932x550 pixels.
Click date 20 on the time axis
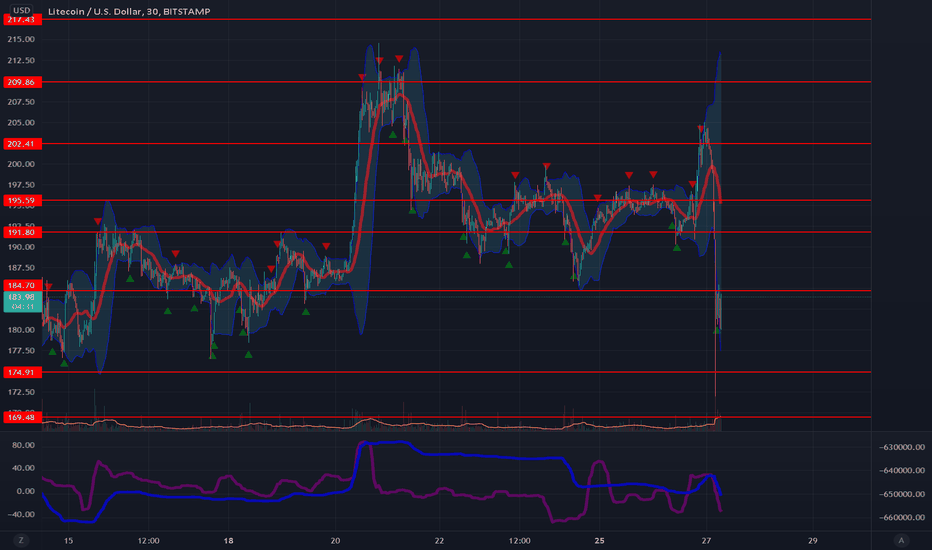pos(335,541)
